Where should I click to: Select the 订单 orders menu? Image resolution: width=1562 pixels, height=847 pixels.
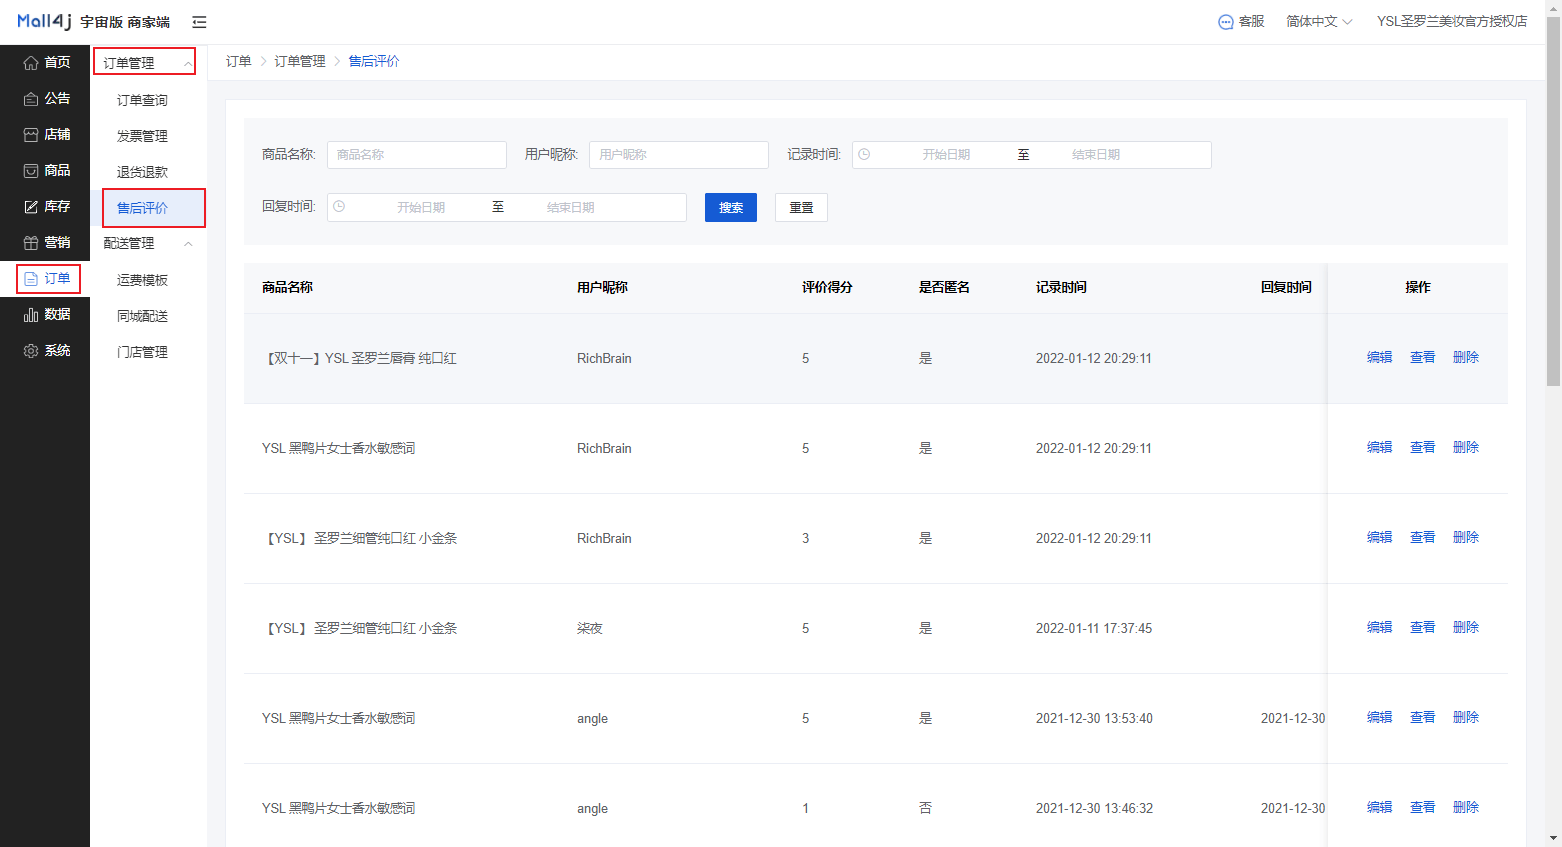(48, 278)
